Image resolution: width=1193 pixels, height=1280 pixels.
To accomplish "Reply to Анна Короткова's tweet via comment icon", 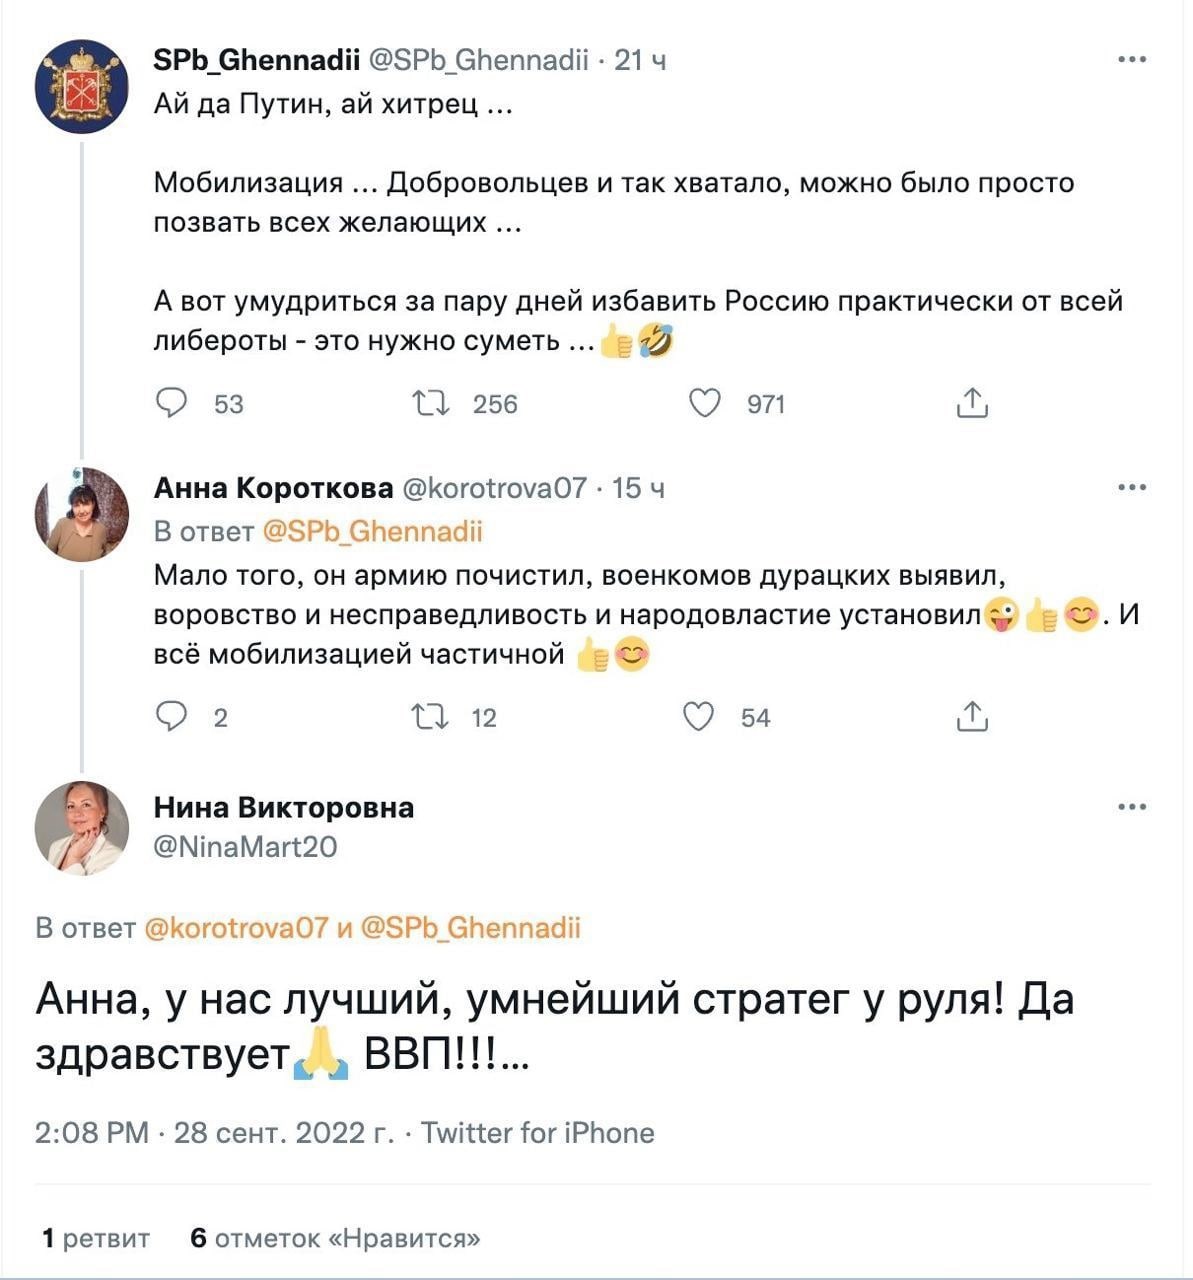I will [x=172, y=717].
